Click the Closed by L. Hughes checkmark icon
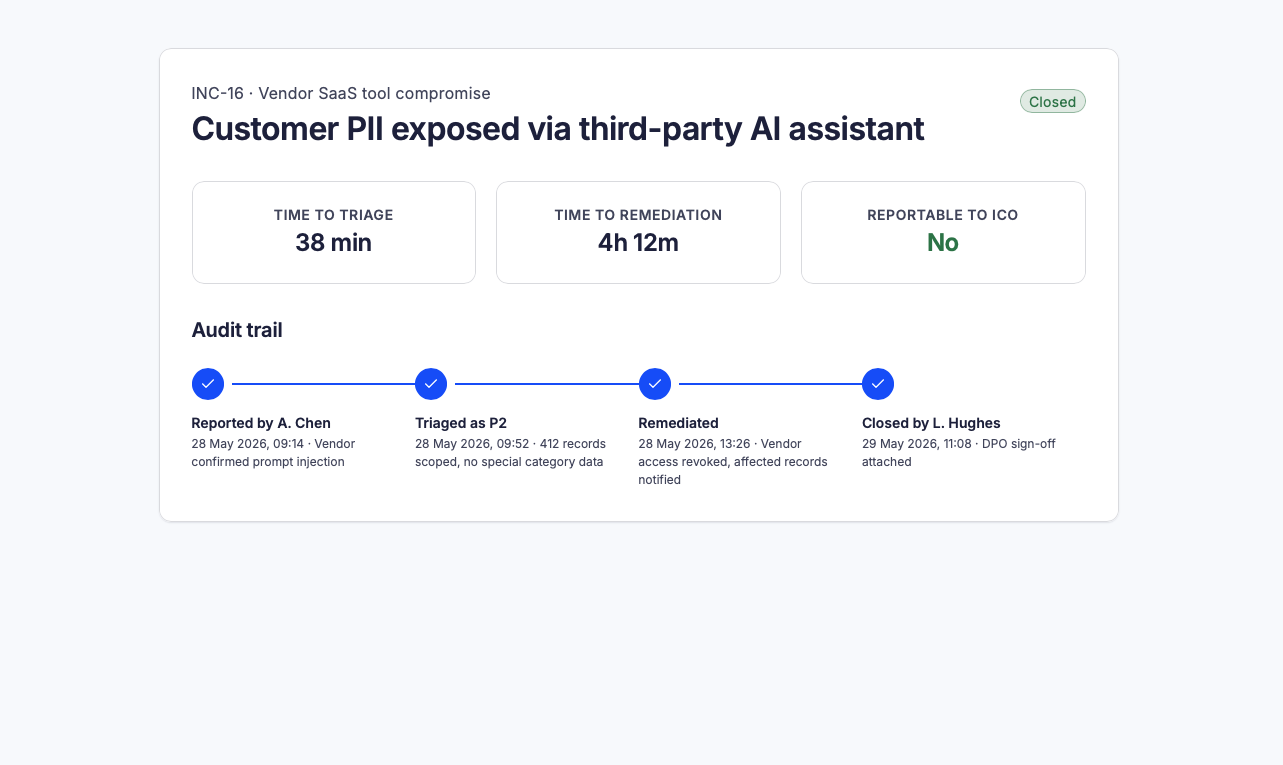This screenshot has height=765, width=1283. [x=878, y=384]
